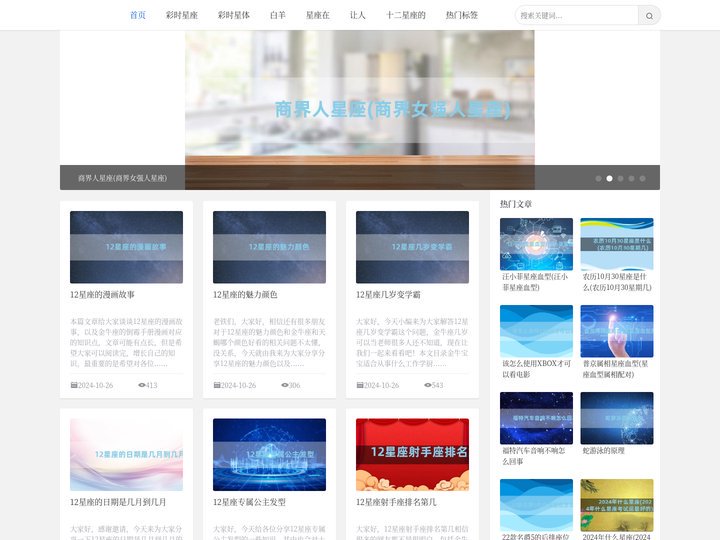Click eye views icon showing 543

click(428, 385)
